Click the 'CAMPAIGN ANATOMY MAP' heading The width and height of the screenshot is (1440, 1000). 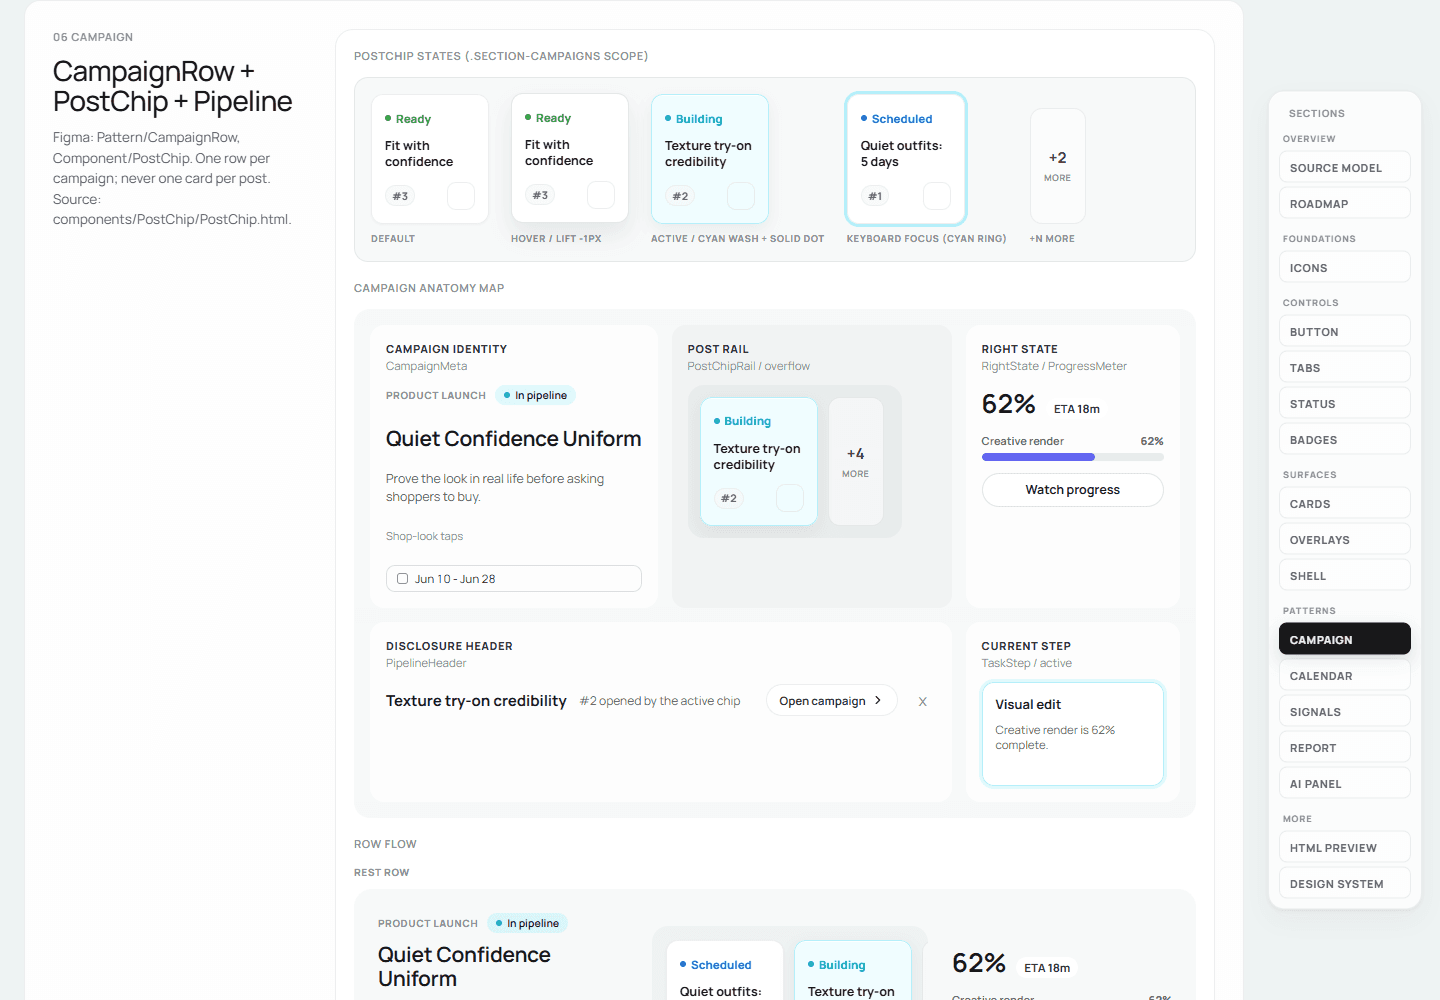[429, 288]
